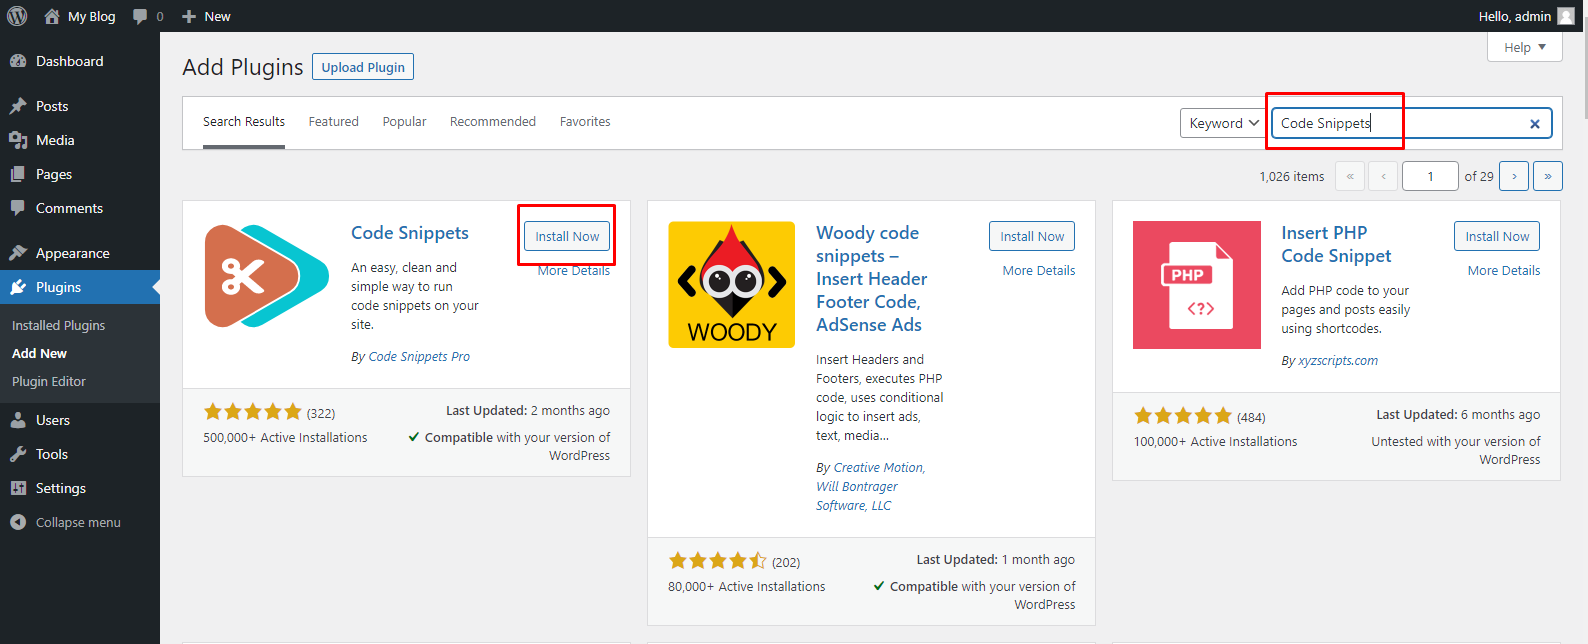Open the Woody code snippets title link
This screenshot has width=1588, height=644.
coord(872,279)
